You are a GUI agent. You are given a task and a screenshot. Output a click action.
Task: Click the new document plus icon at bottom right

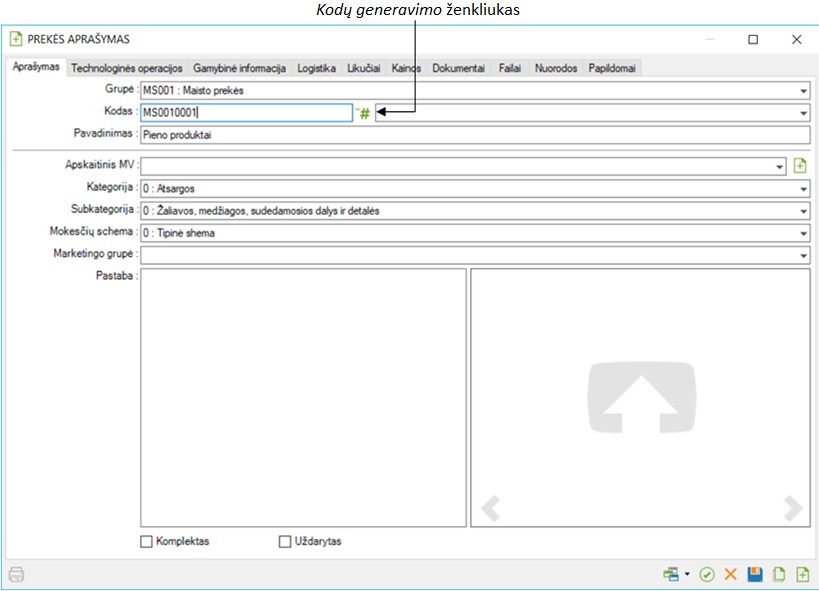801,574
